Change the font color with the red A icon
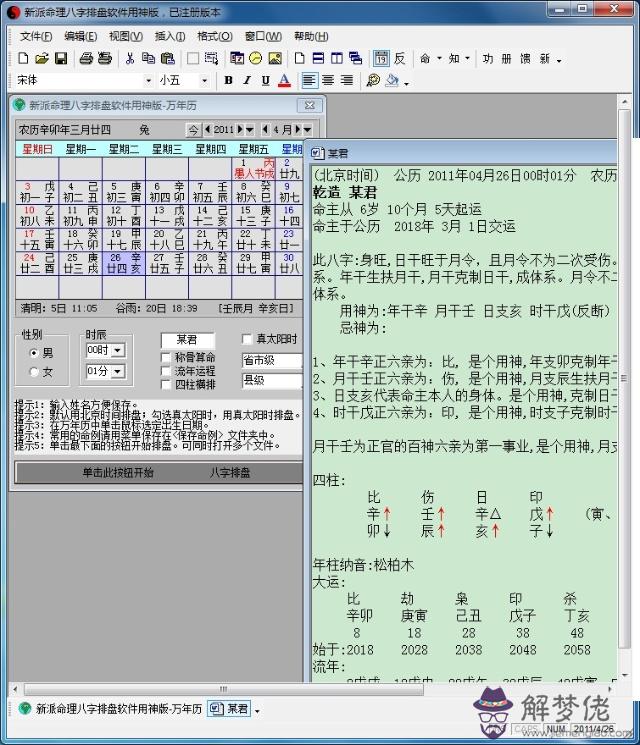This screenshot has width=640, height=745. 284,80
